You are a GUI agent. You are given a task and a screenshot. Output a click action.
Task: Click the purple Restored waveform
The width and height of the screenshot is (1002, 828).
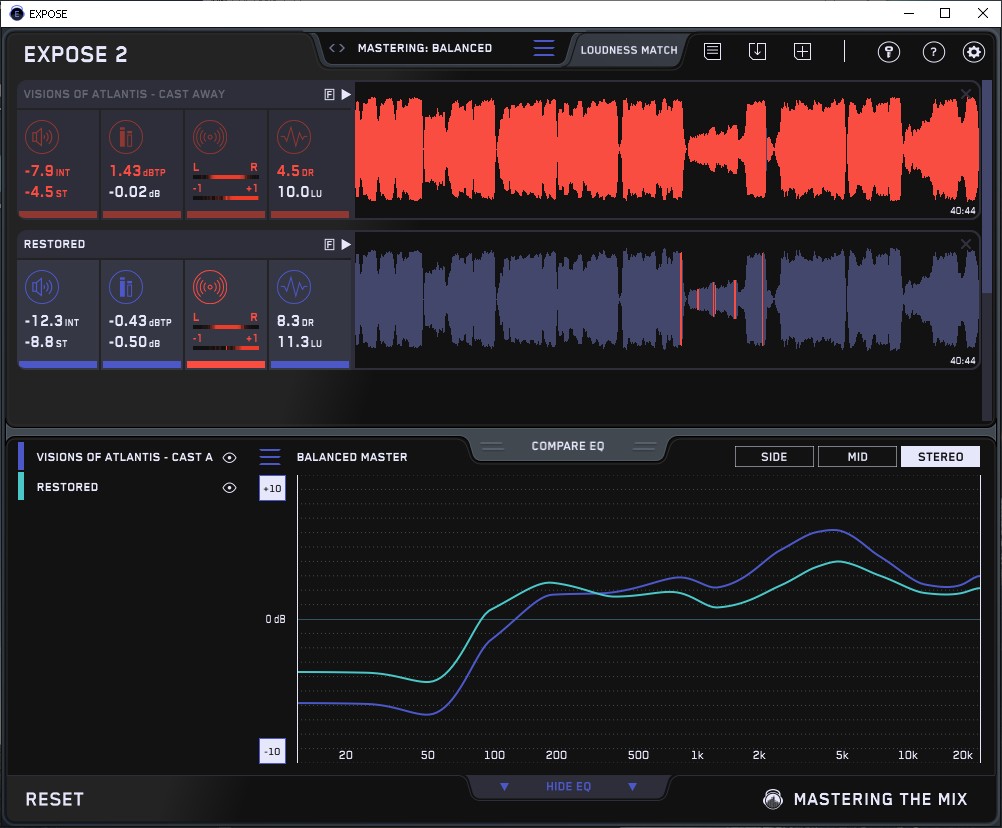(667, 300)
